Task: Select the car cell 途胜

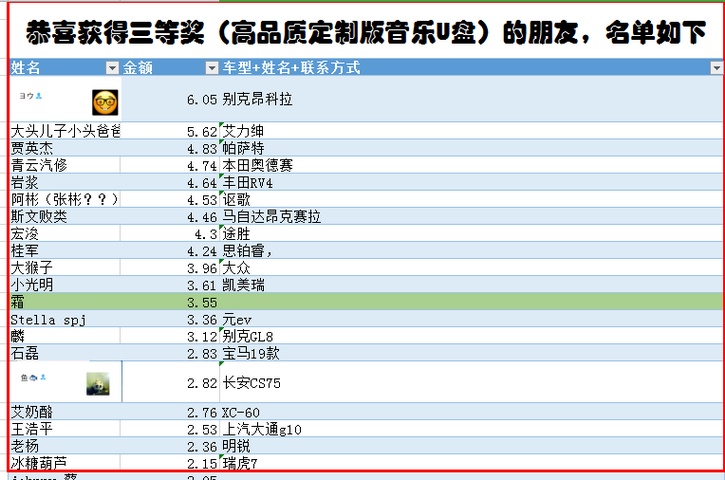Action: (472, 234)
